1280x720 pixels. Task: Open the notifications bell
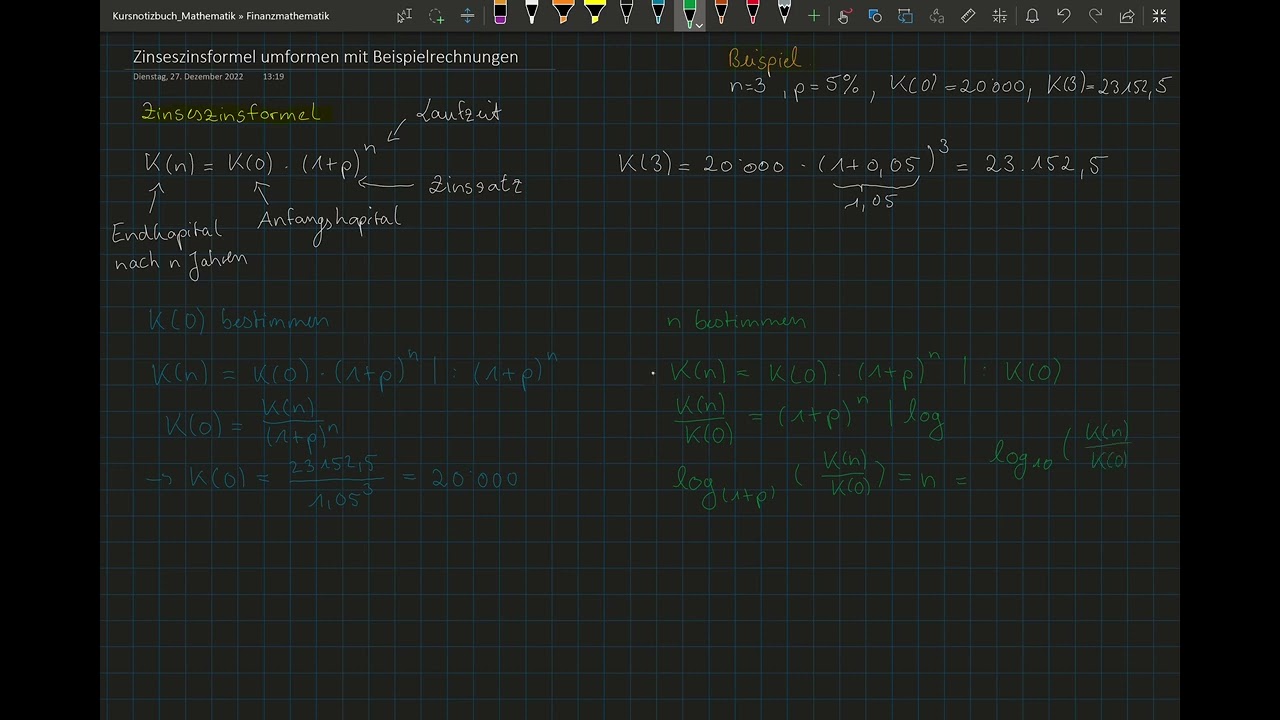[1032, 16]
